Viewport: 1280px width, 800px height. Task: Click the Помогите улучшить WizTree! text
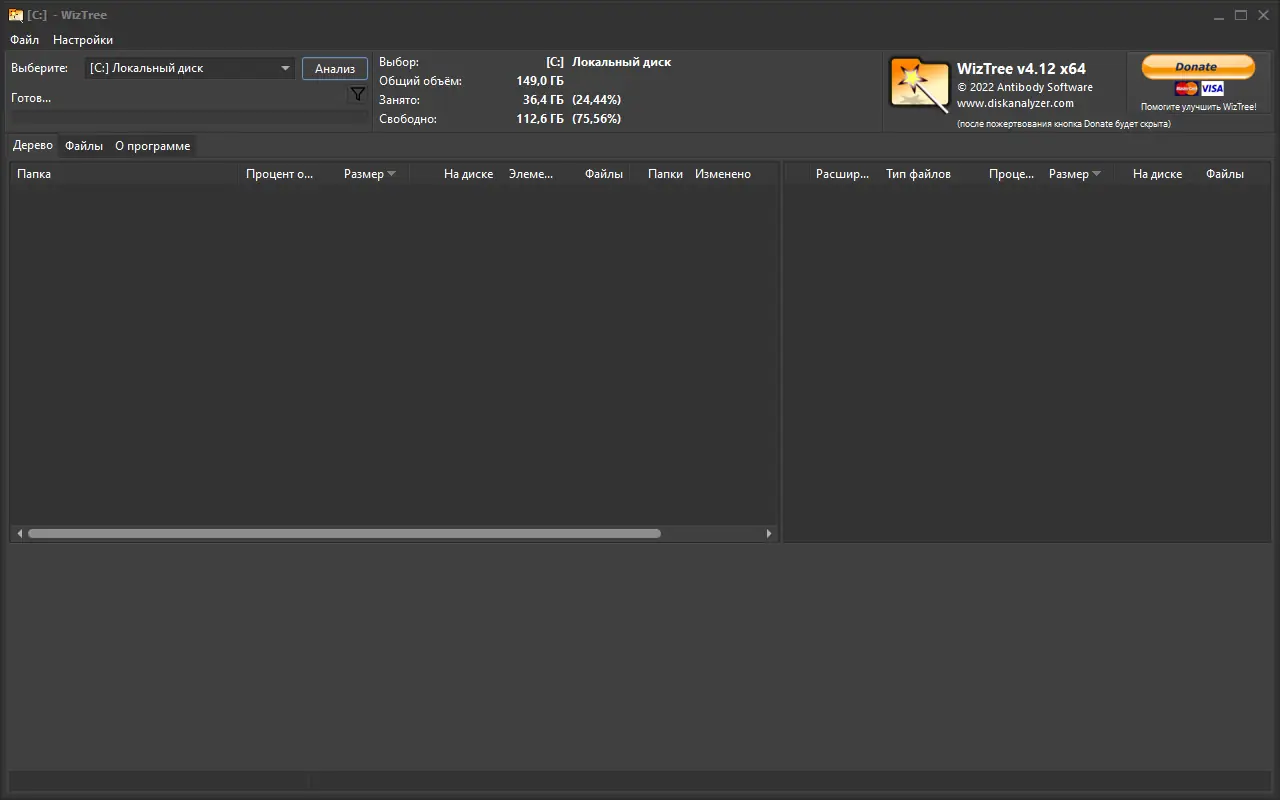[1198, 107]
